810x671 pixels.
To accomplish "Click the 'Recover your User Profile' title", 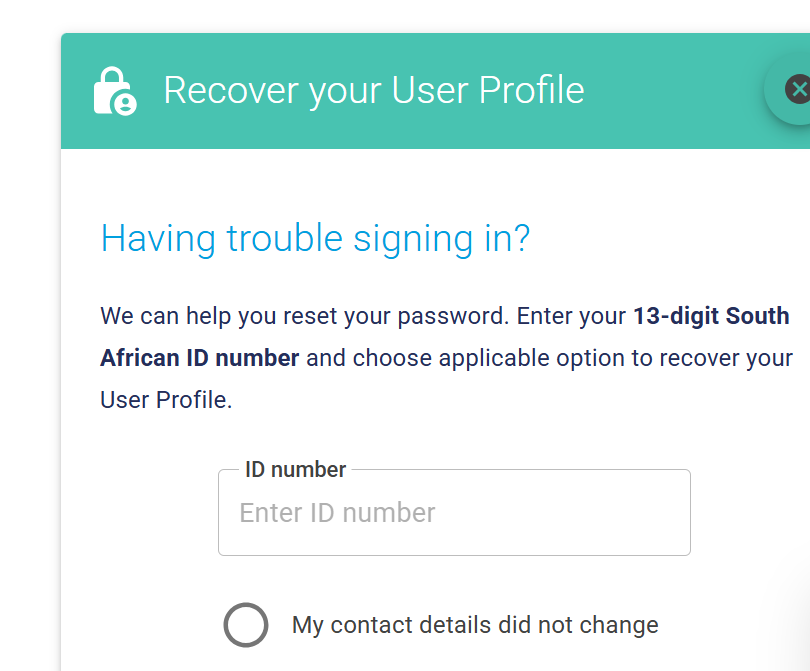I will (374, 90).
